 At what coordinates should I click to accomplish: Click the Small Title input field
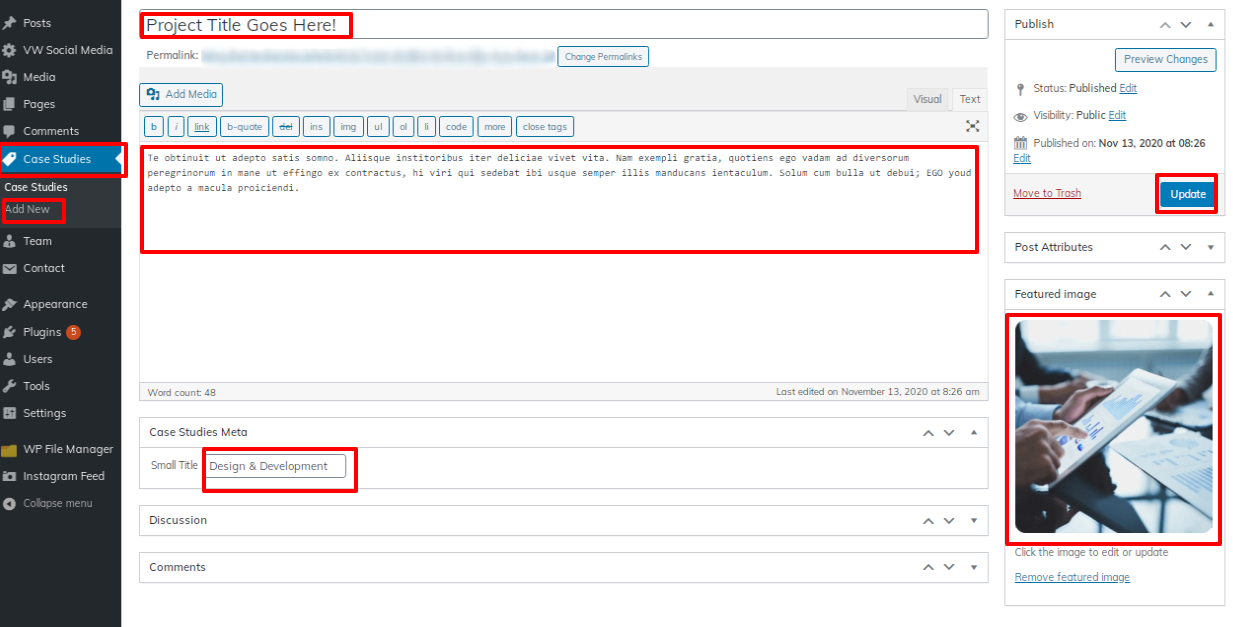[x=276, y=466]
